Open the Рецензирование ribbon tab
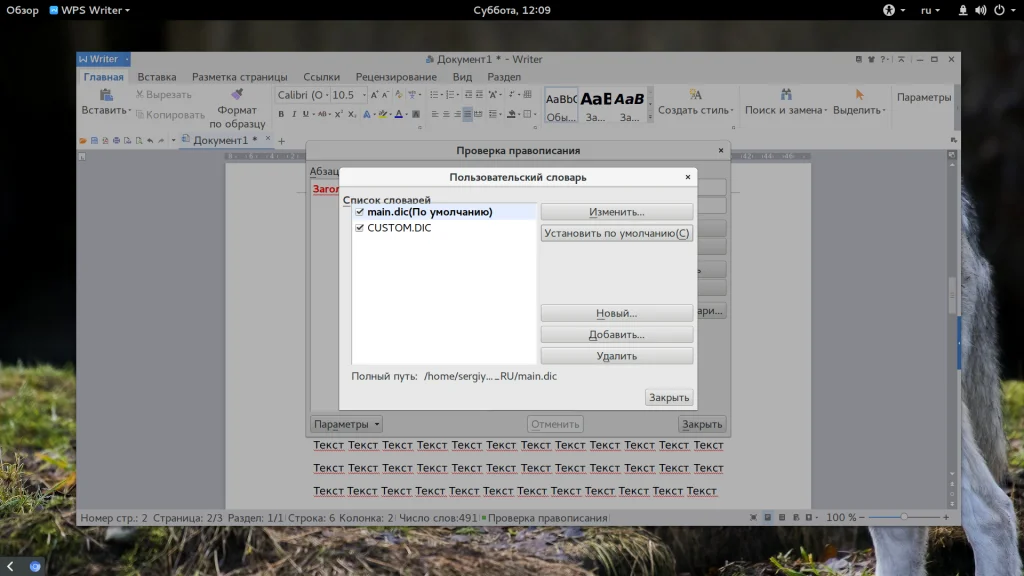Screen dimensions: 1024x576 coord(396,77)
